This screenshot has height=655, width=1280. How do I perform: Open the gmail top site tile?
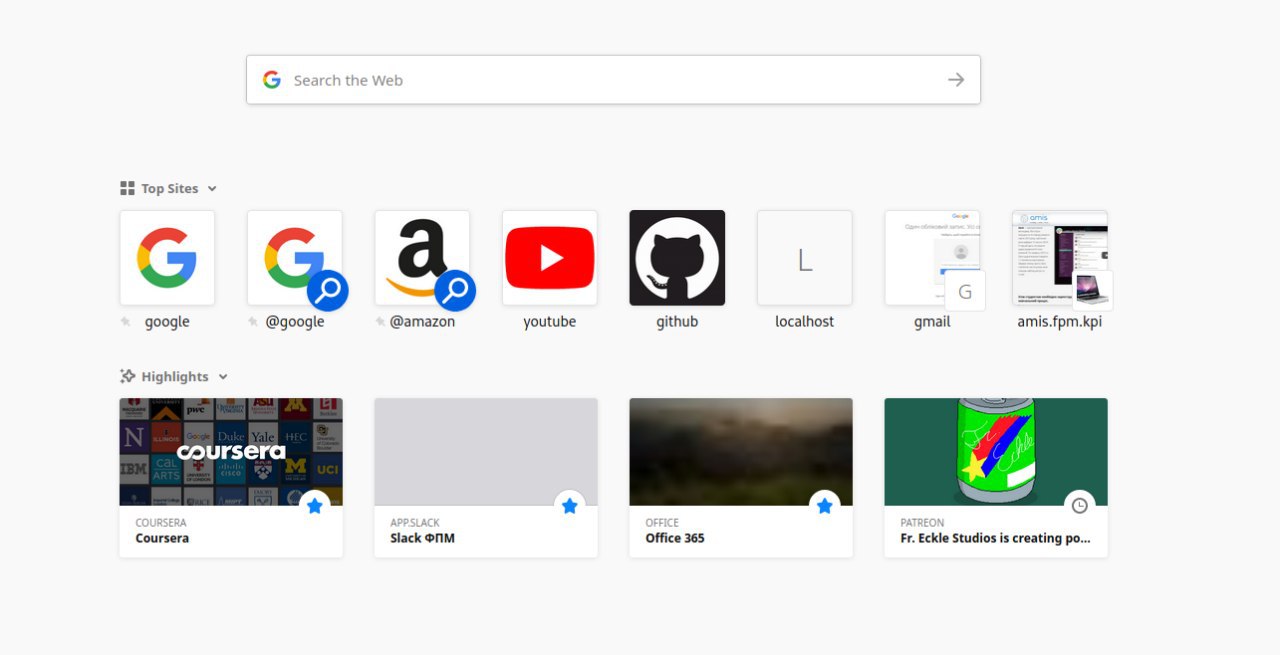point(932,257)
